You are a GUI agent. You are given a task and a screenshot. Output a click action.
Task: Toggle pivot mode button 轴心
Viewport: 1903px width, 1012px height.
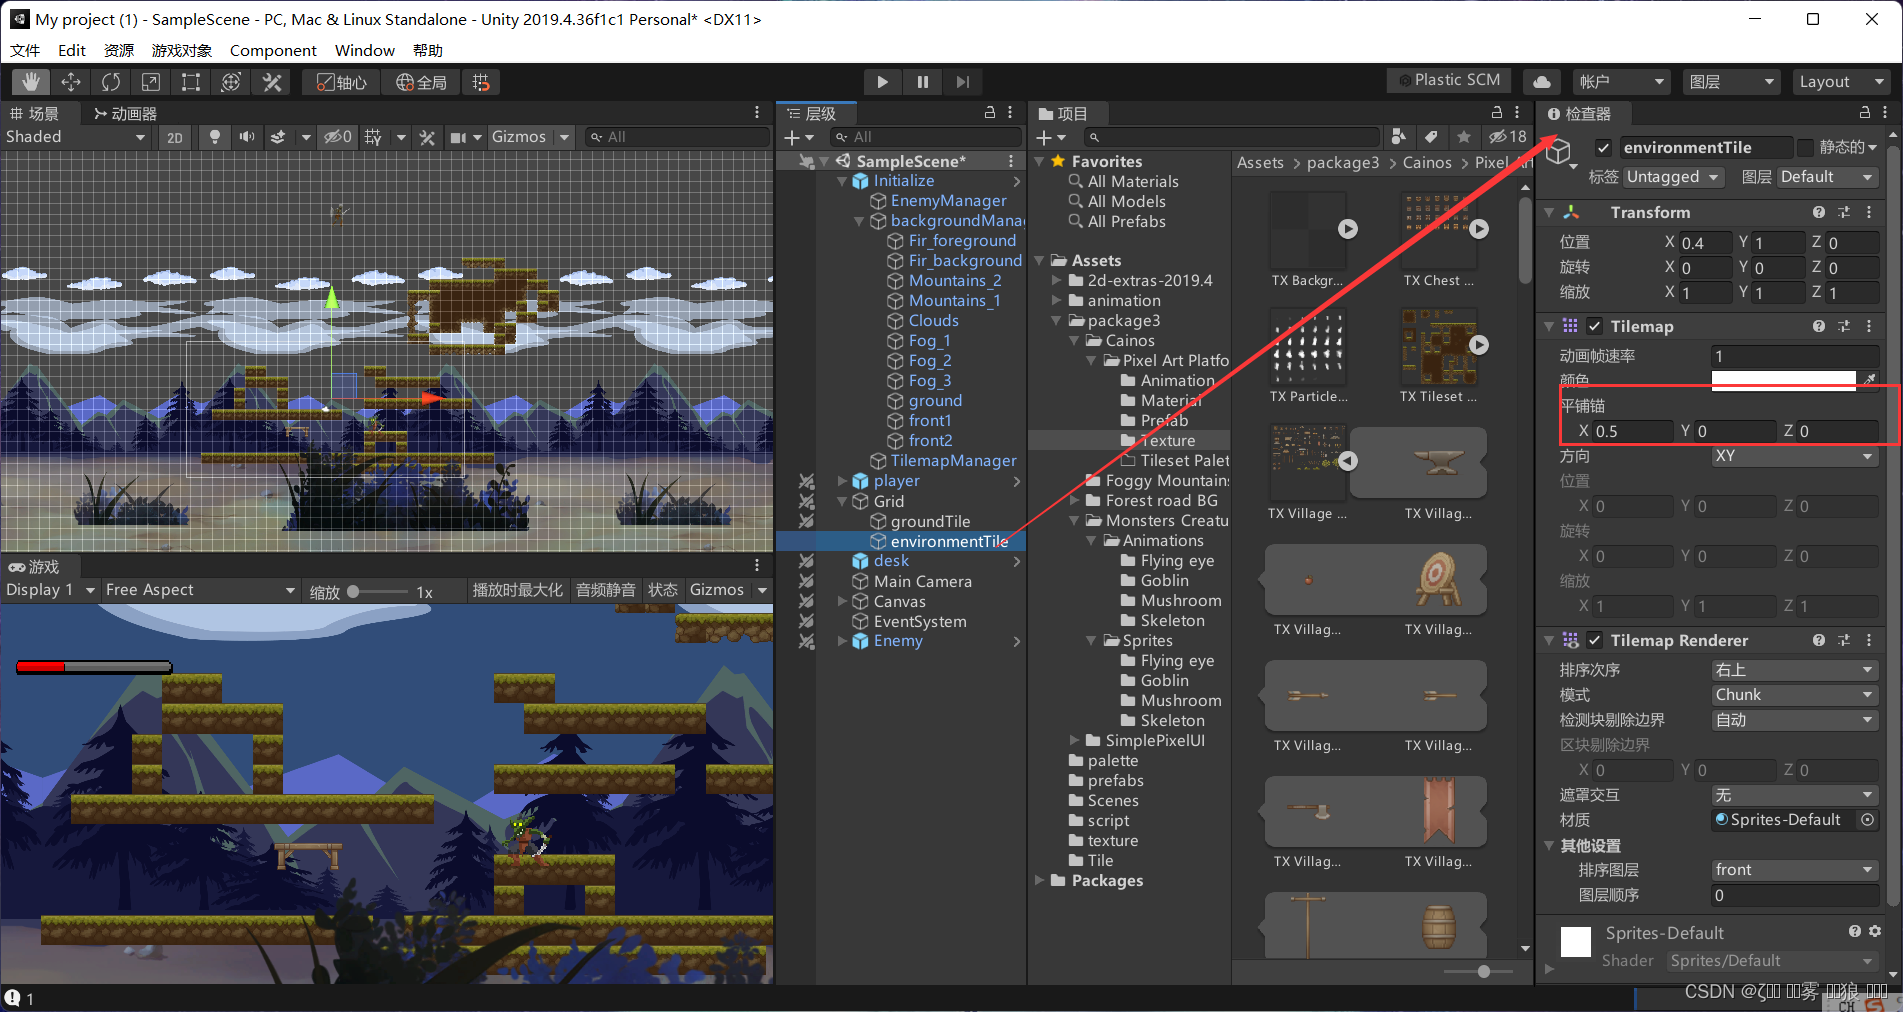tap(341, 82)
